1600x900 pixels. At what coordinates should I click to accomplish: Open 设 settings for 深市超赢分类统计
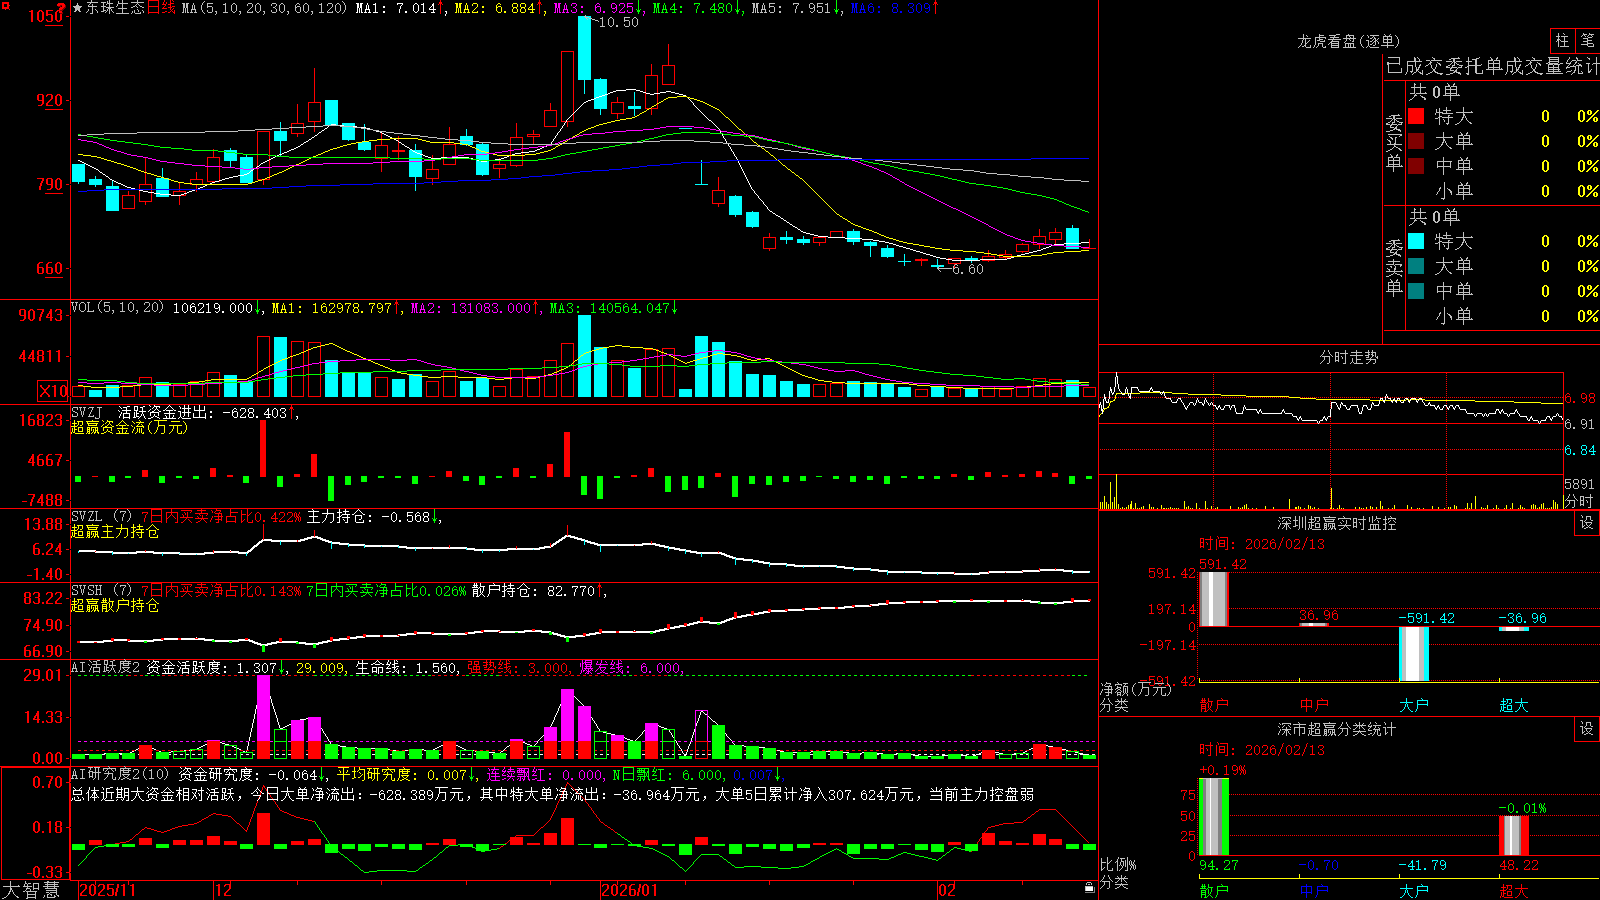click(1587, 729)
